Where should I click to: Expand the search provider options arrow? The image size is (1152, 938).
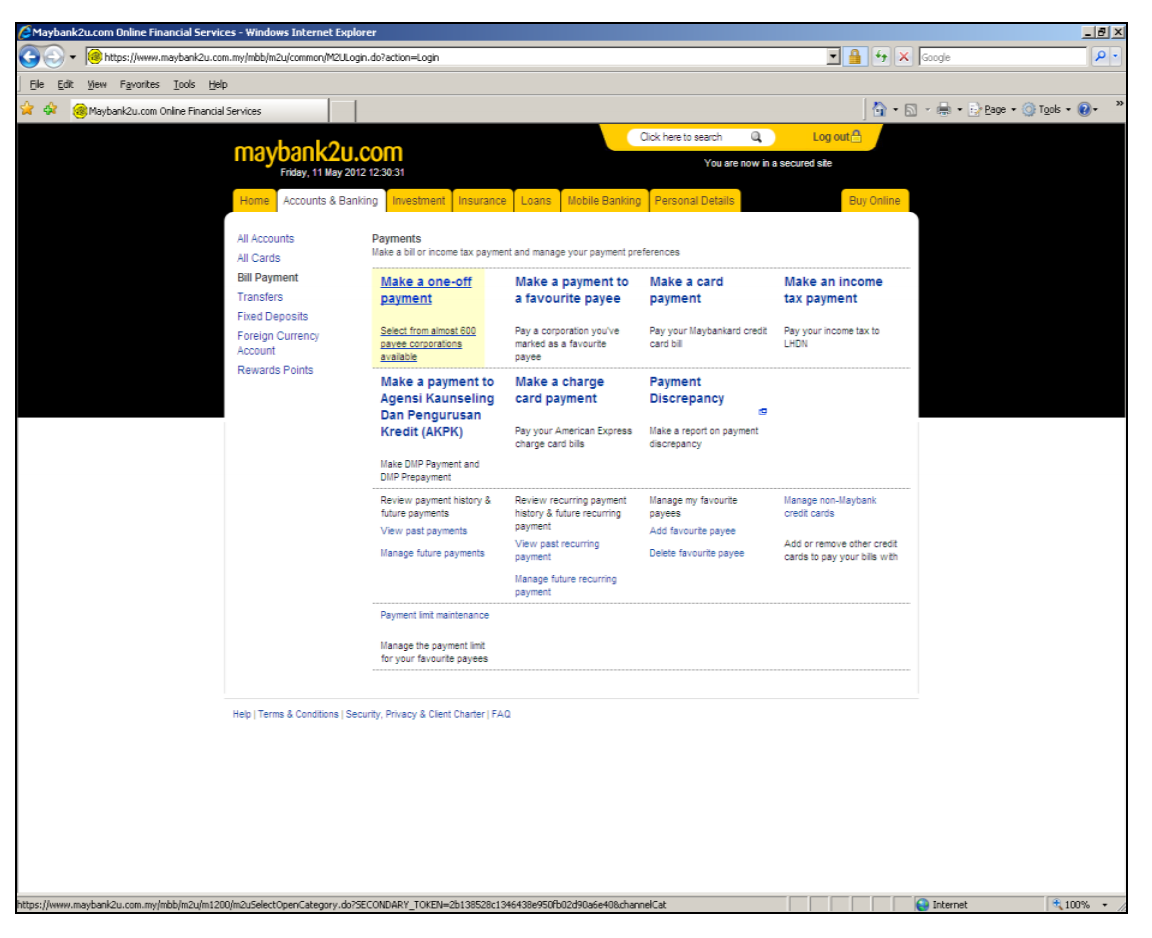pyautogui.click(x=1115, y=57)
